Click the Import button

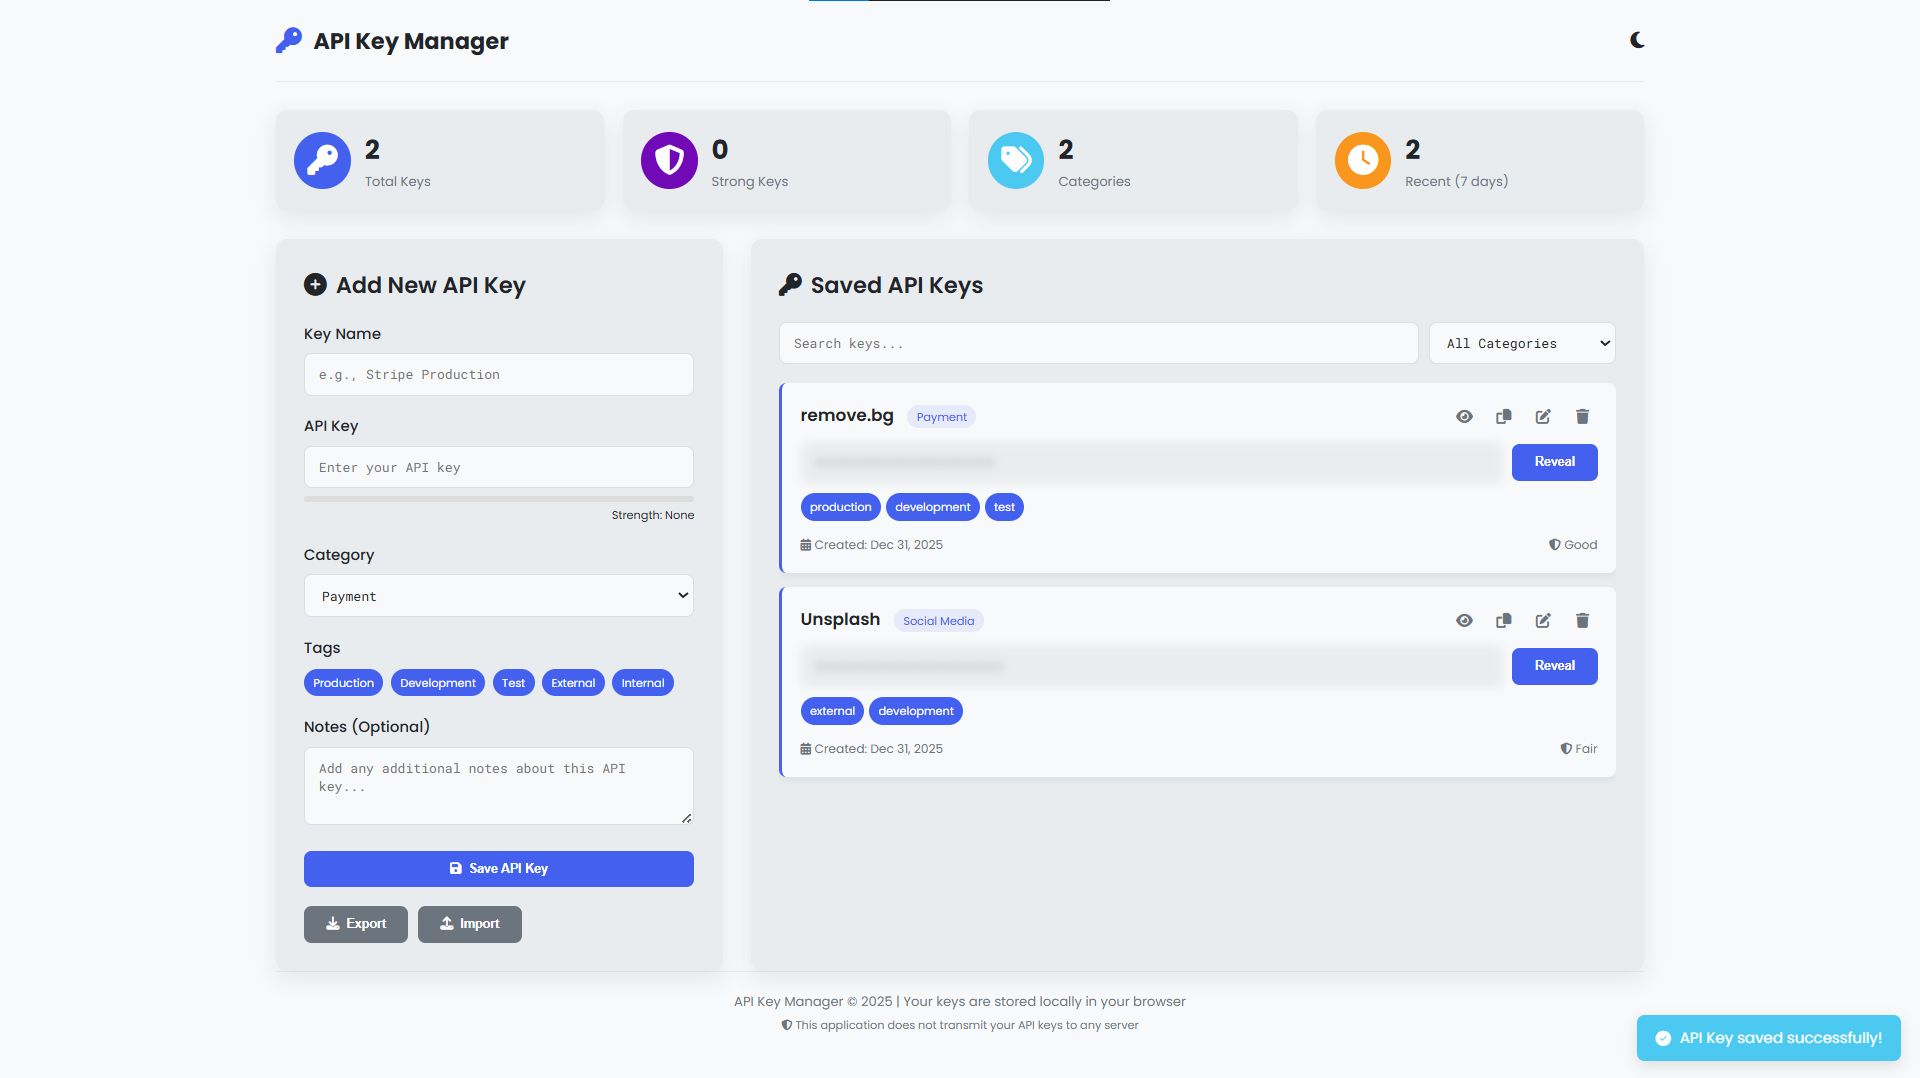click(x=469, y=924)
